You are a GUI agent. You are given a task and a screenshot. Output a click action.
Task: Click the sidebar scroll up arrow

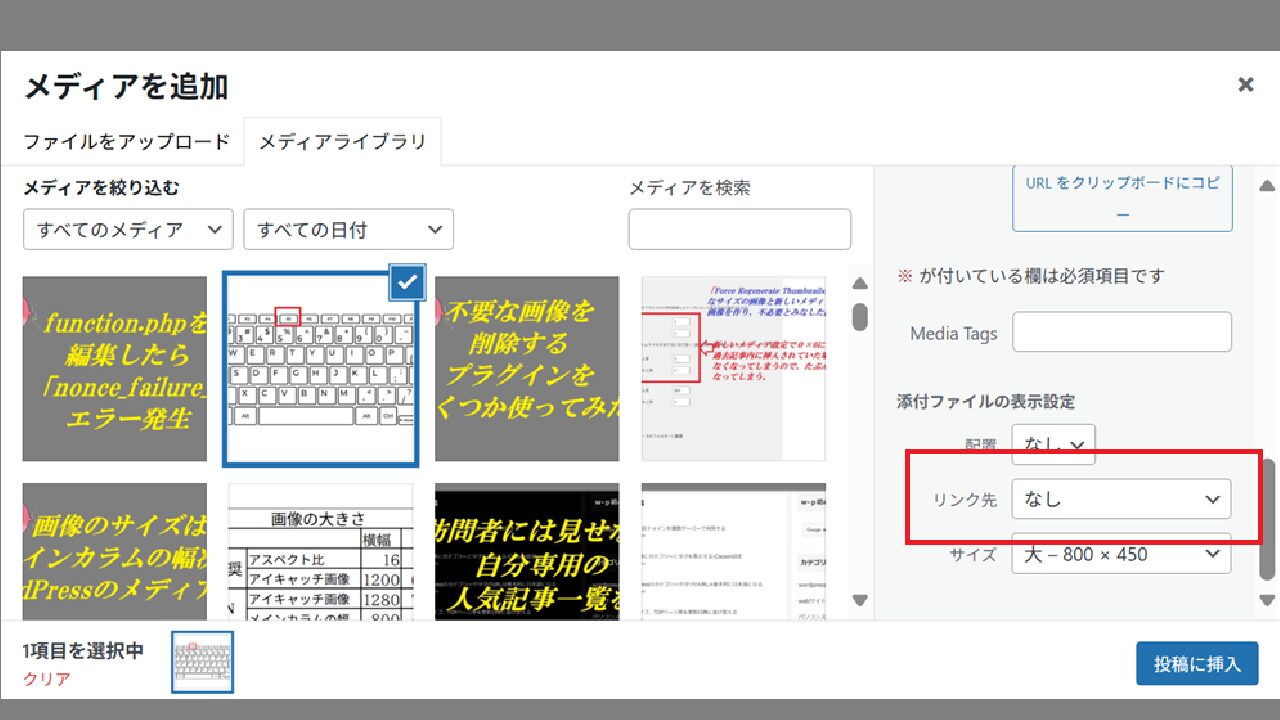[x=1267, y=185]
